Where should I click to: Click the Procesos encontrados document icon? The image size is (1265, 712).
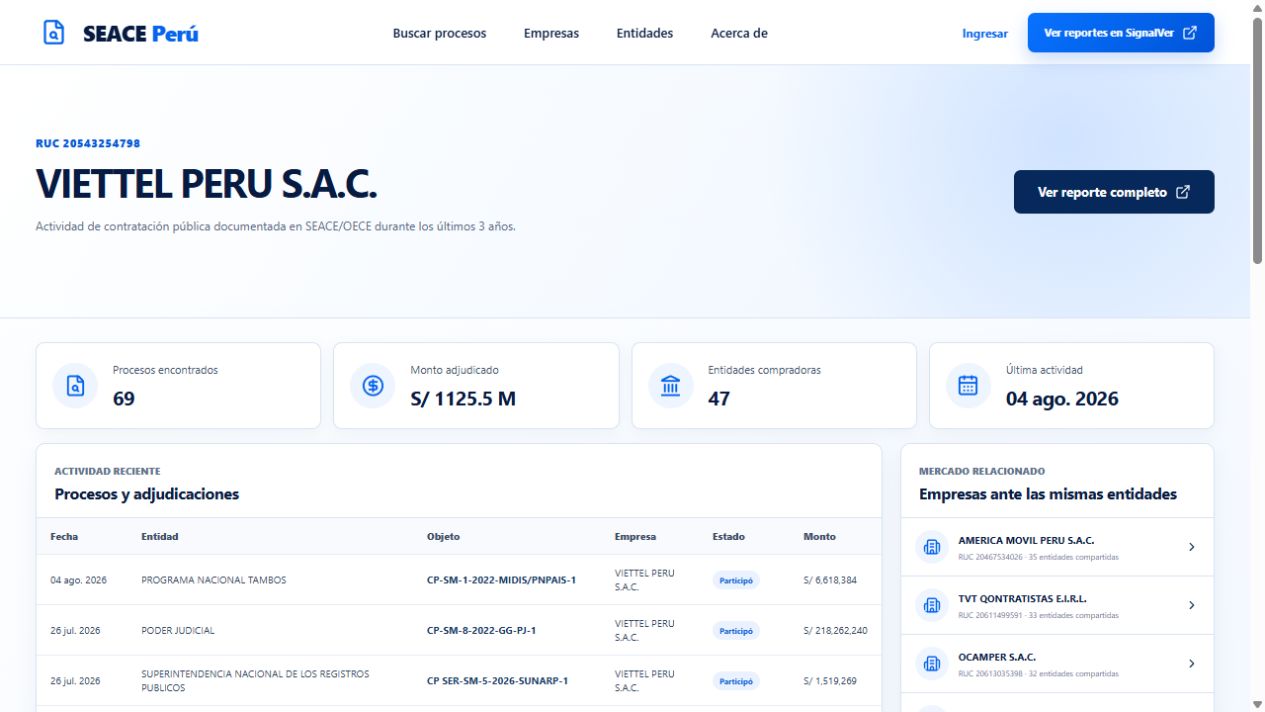pos(75,386)
